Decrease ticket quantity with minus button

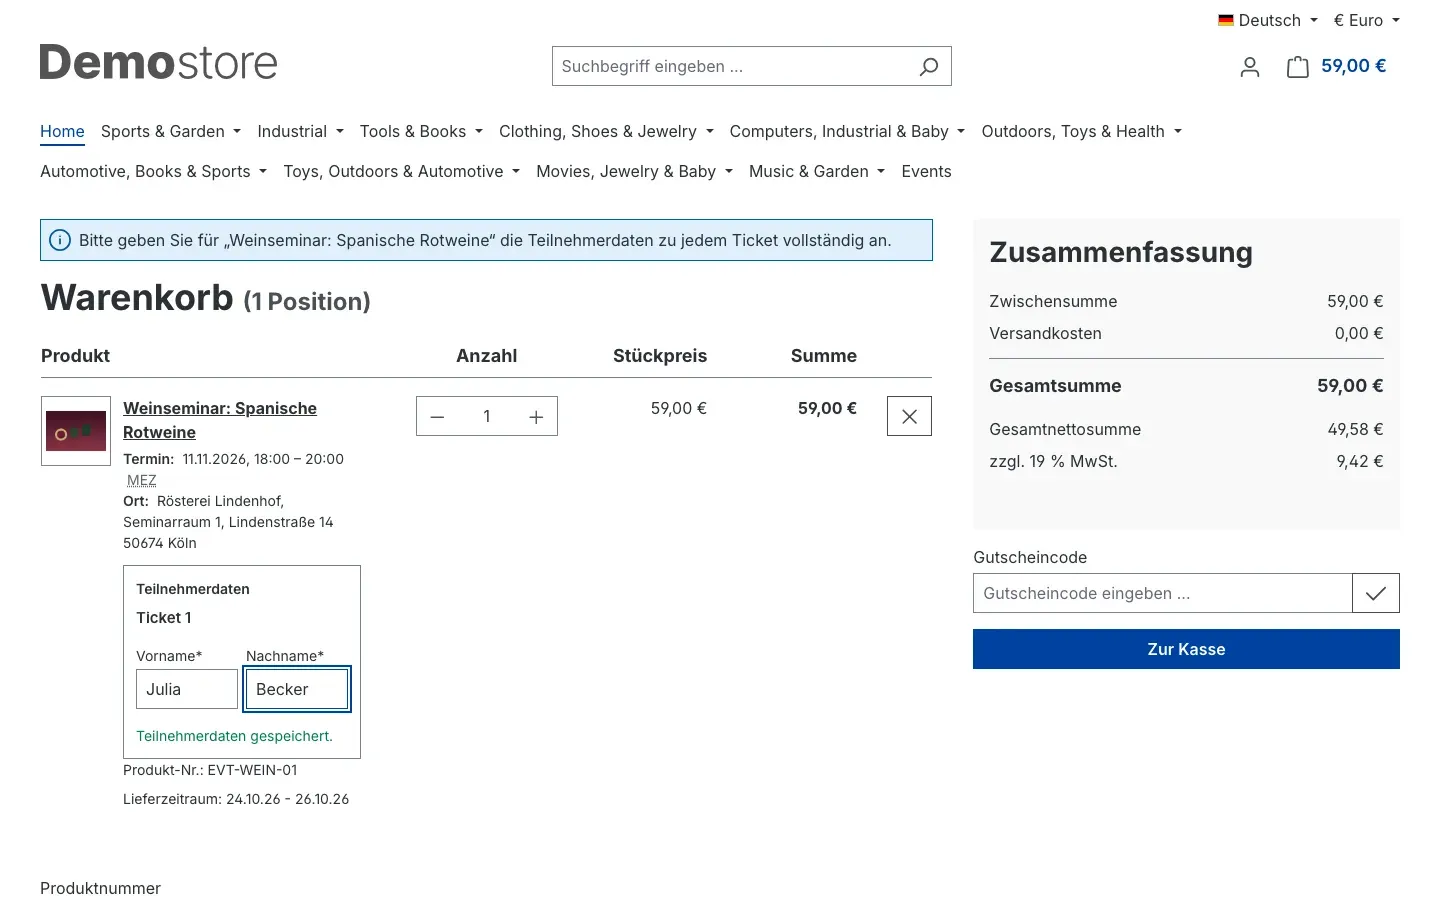(437, 417)
